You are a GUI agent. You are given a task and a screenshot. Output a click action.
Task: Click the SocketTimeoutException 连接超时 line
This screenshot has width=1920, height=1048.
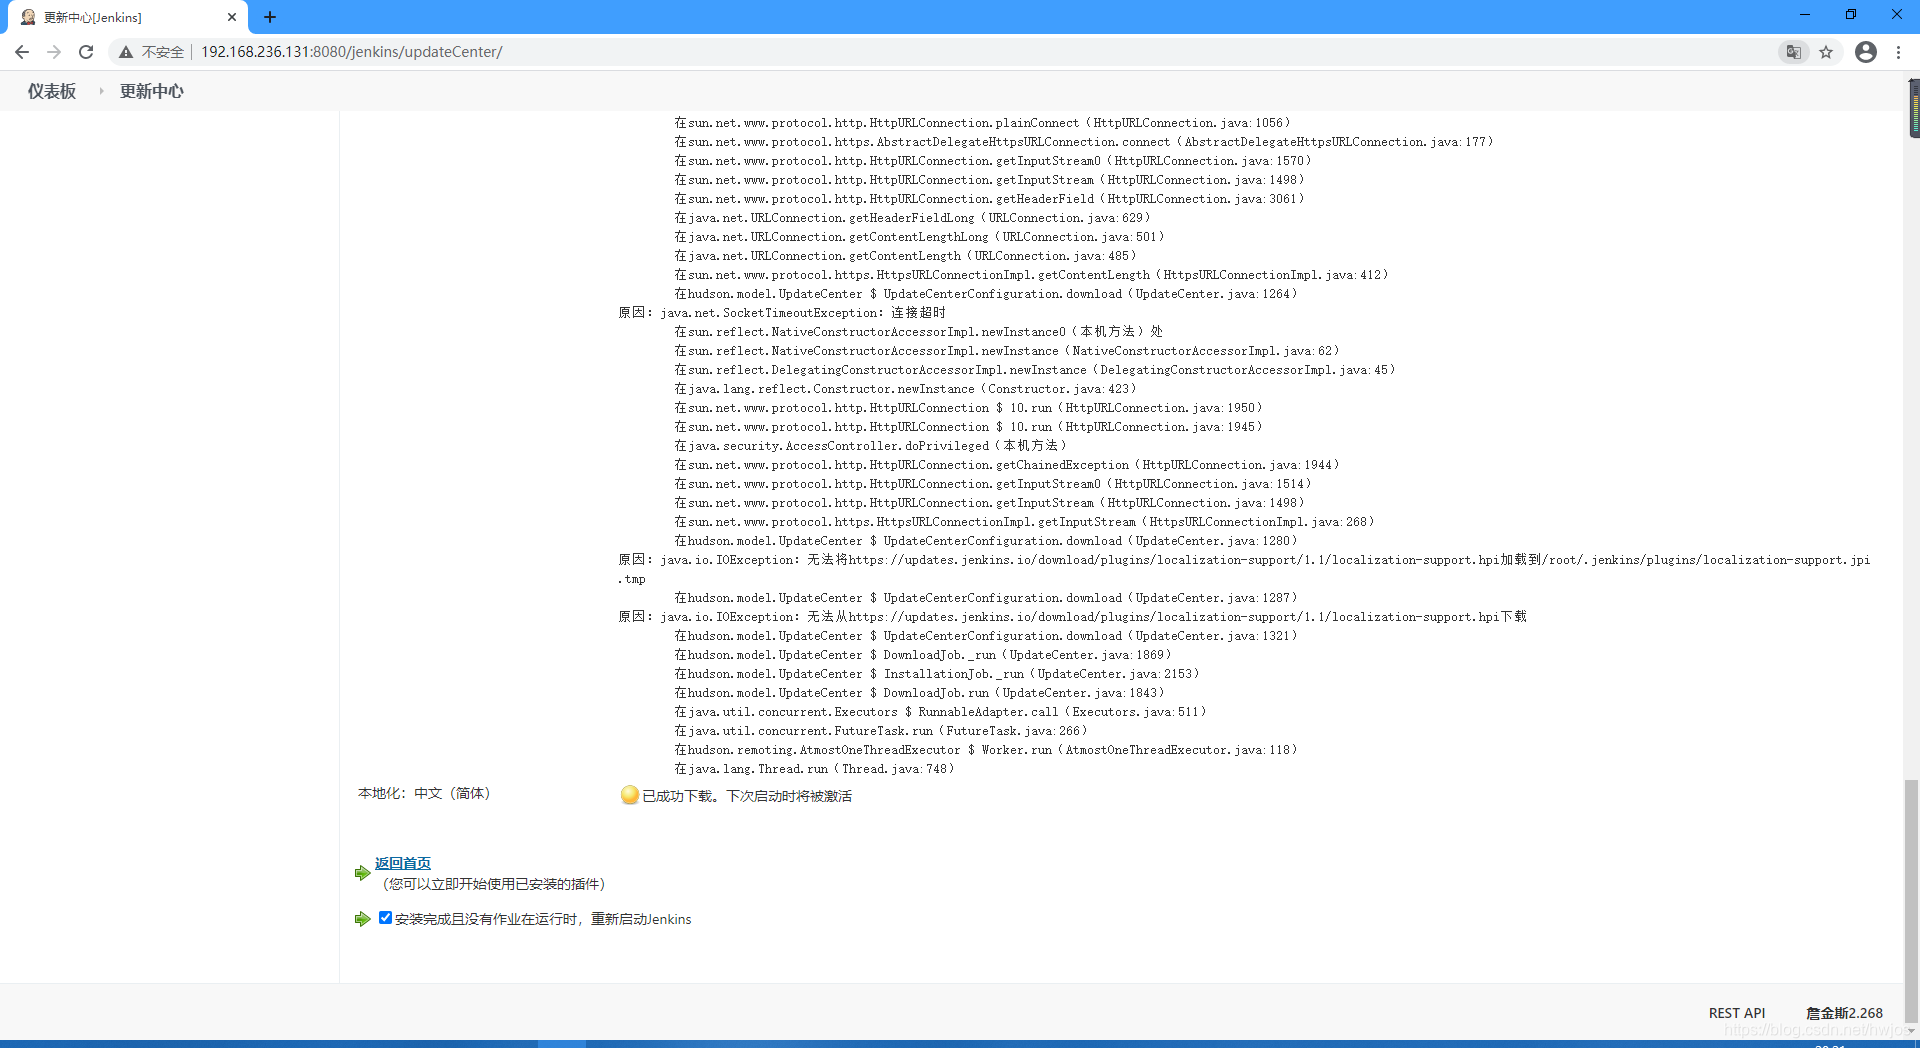(x=782, y=313)
